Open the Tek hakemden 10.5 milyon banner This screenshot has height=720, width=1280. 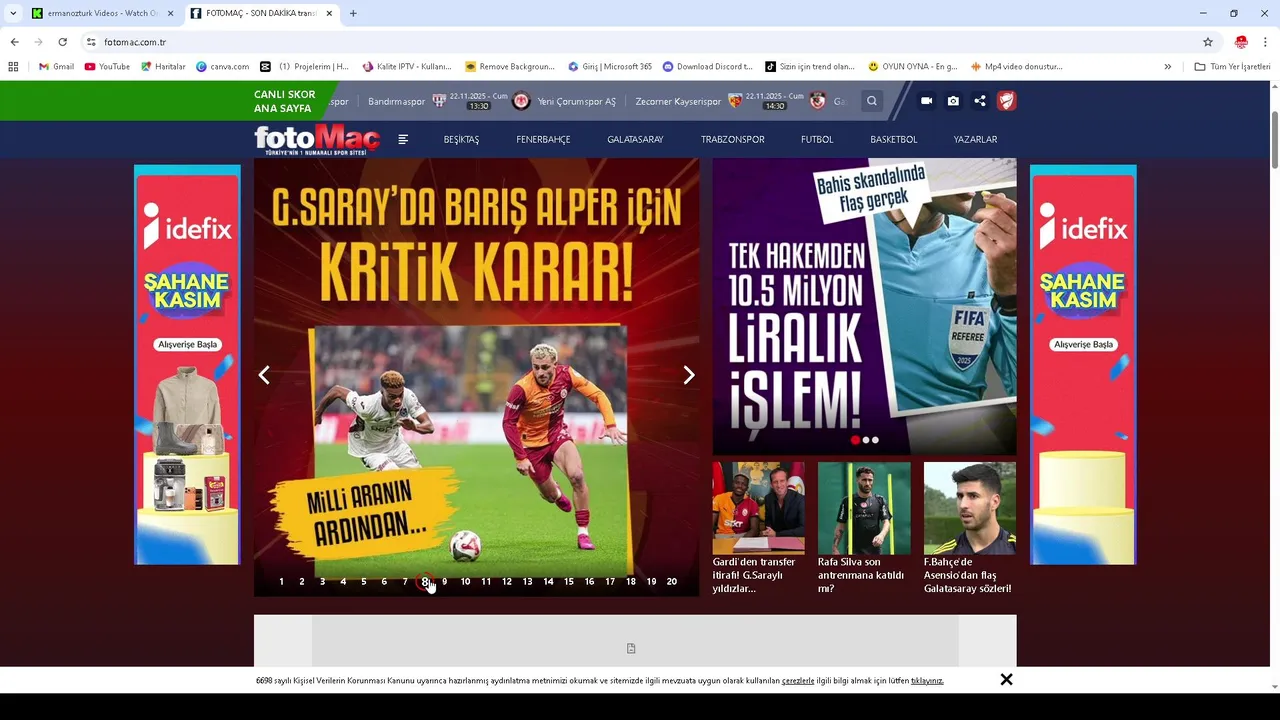click(864, 307)
